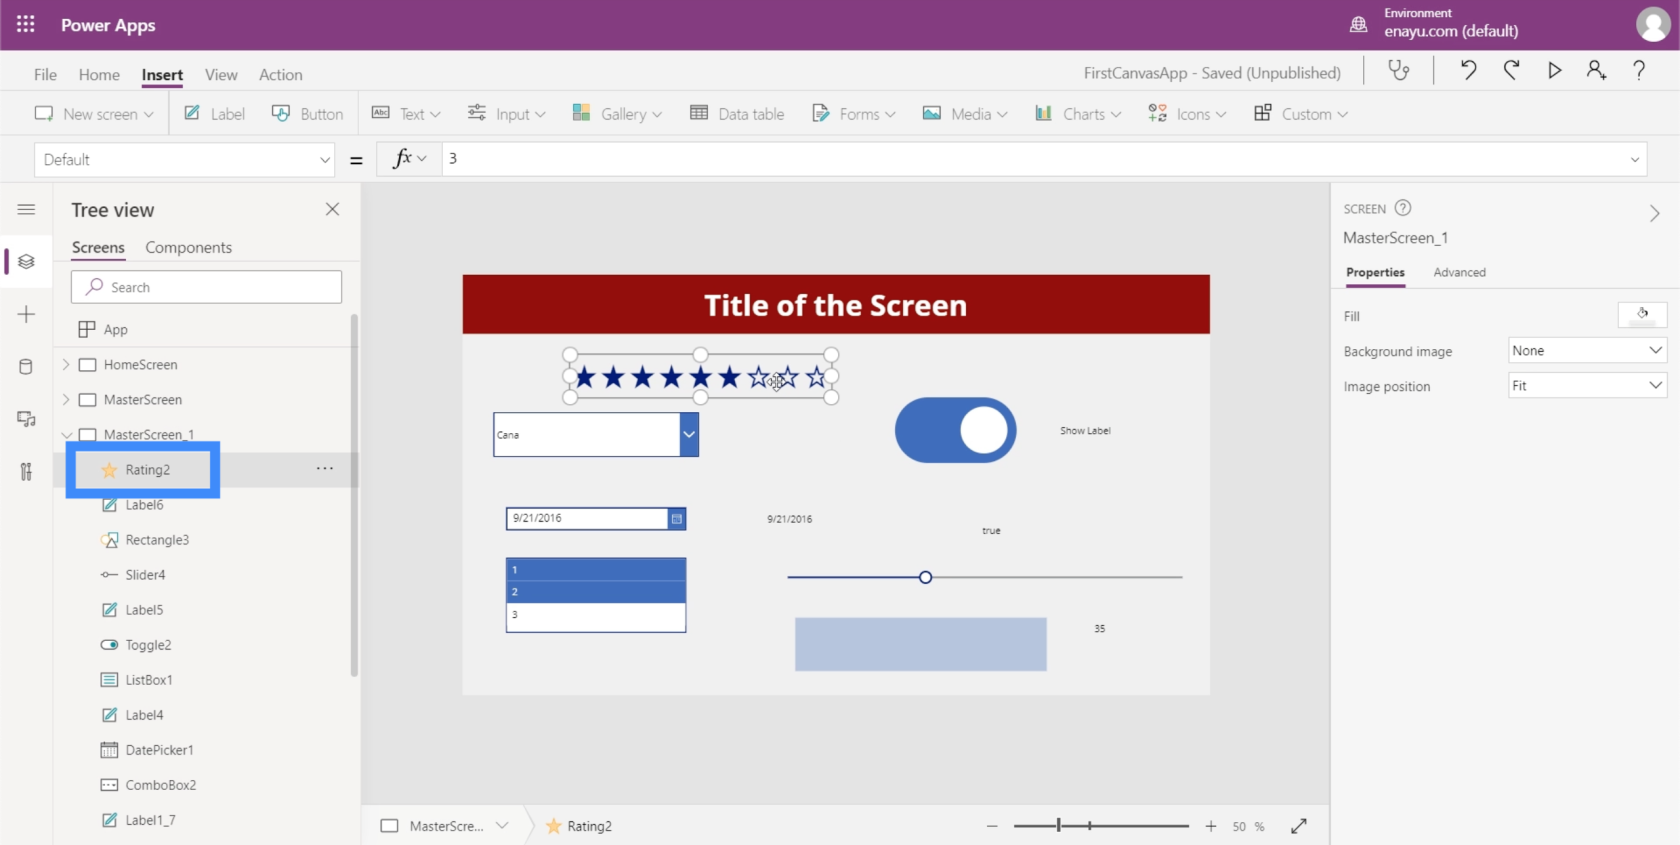Expand the hamburger menu in left rail
The width and height of the screenshot is (1680, 845).
click(x=27, y=209)
